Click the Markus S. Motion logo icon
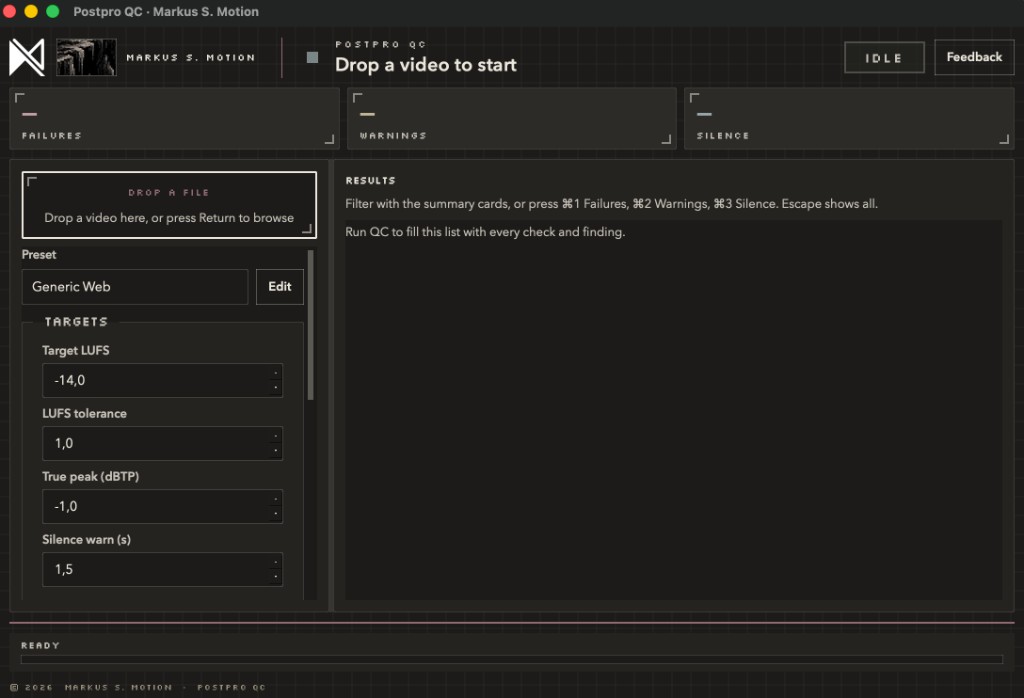This screenshot has height=698, width=1024. tap(27, 57)
